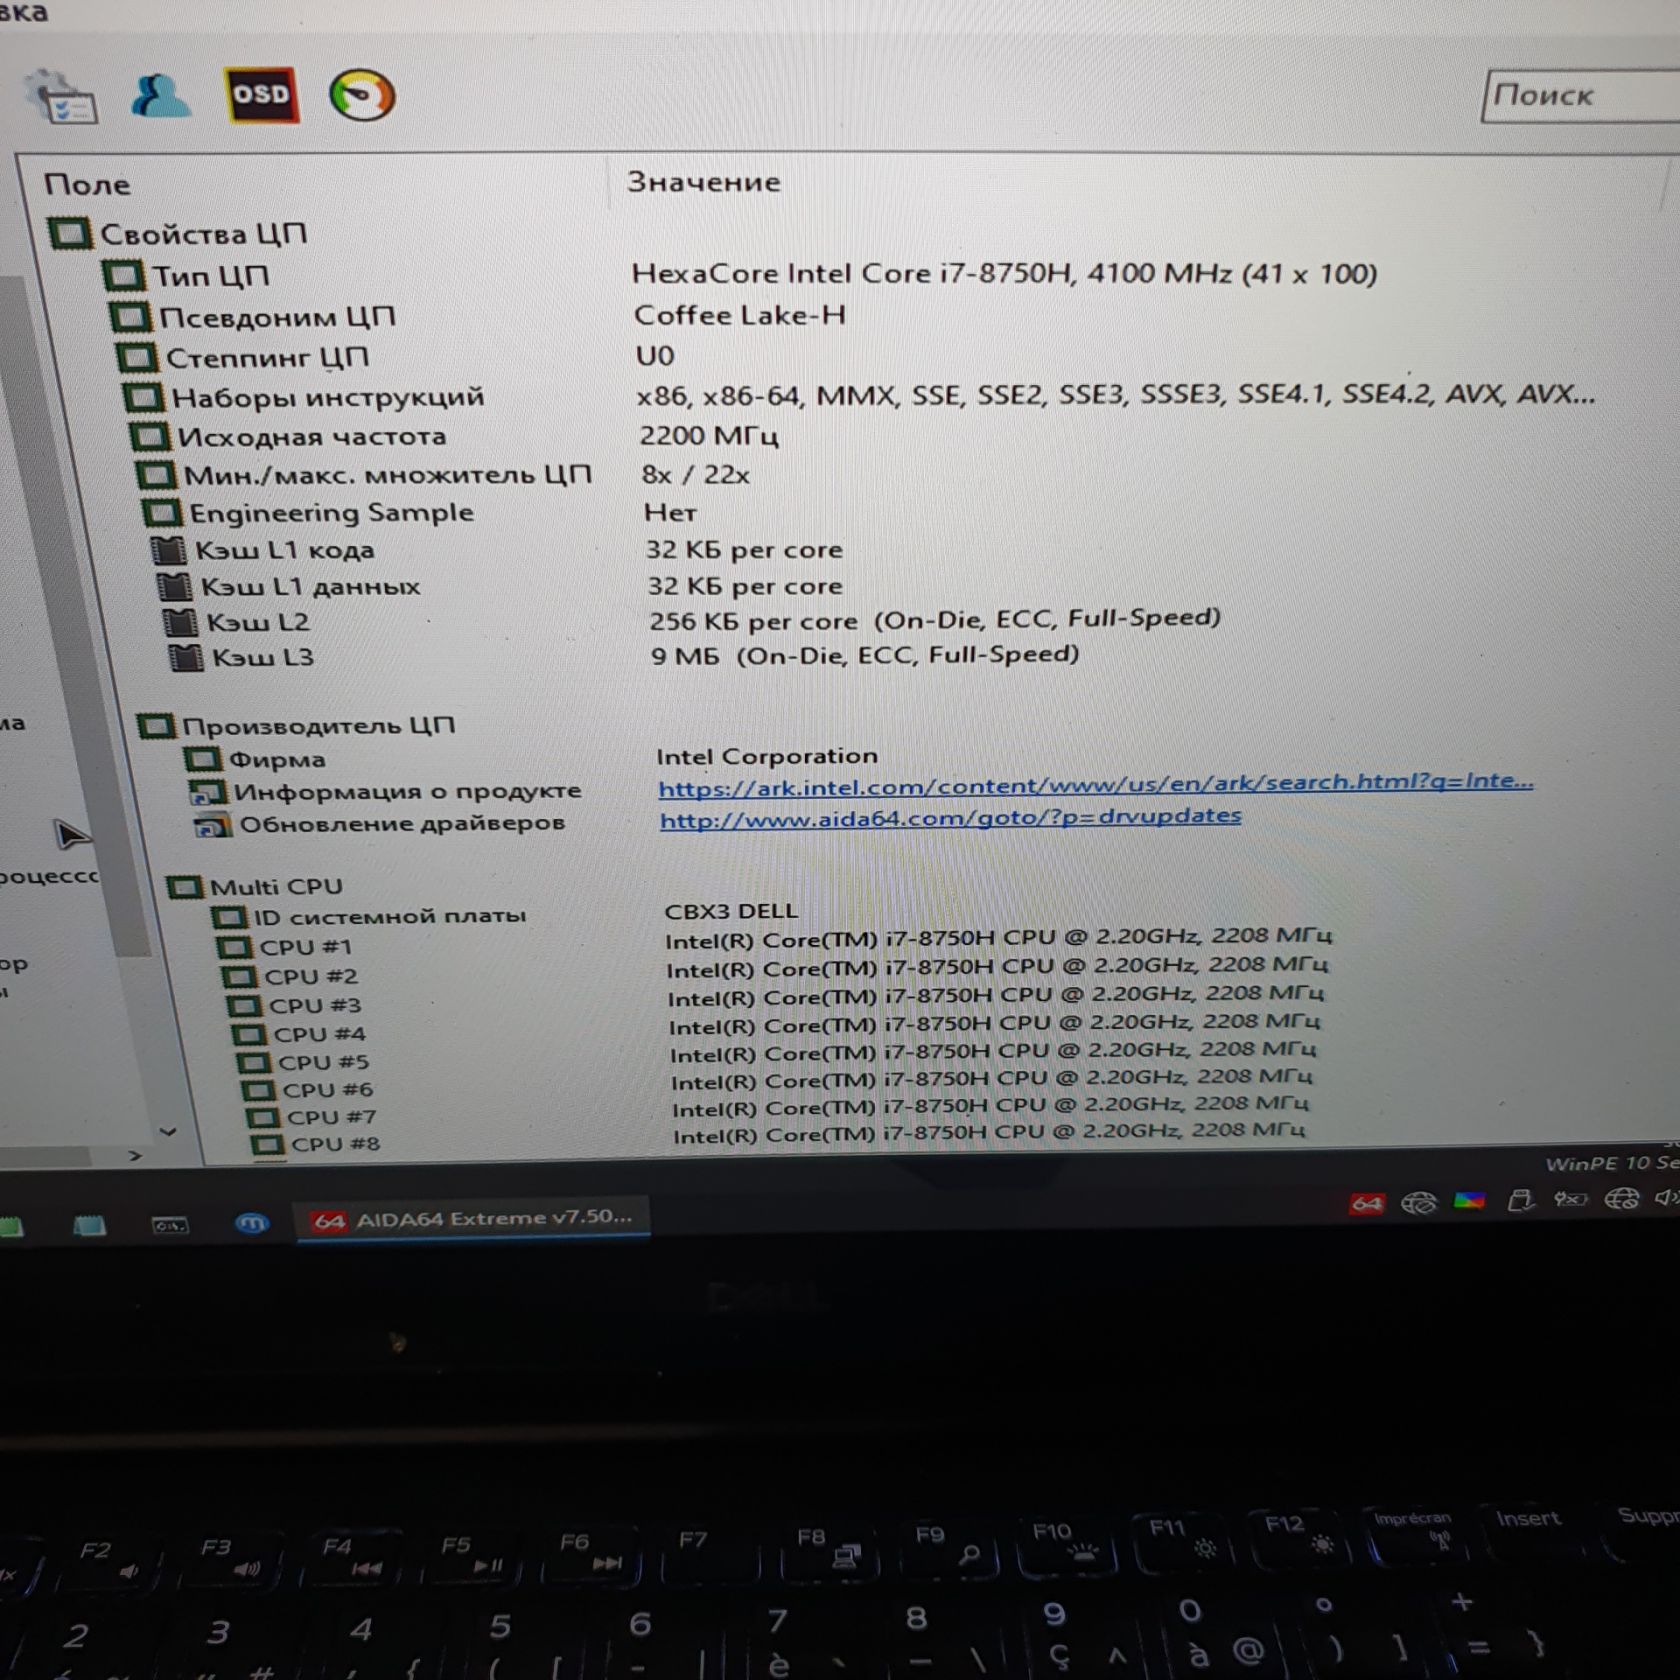The image size is (1680, 1680).
Task: Open the aida64.com driver updates link
Action: click(950, 818)
